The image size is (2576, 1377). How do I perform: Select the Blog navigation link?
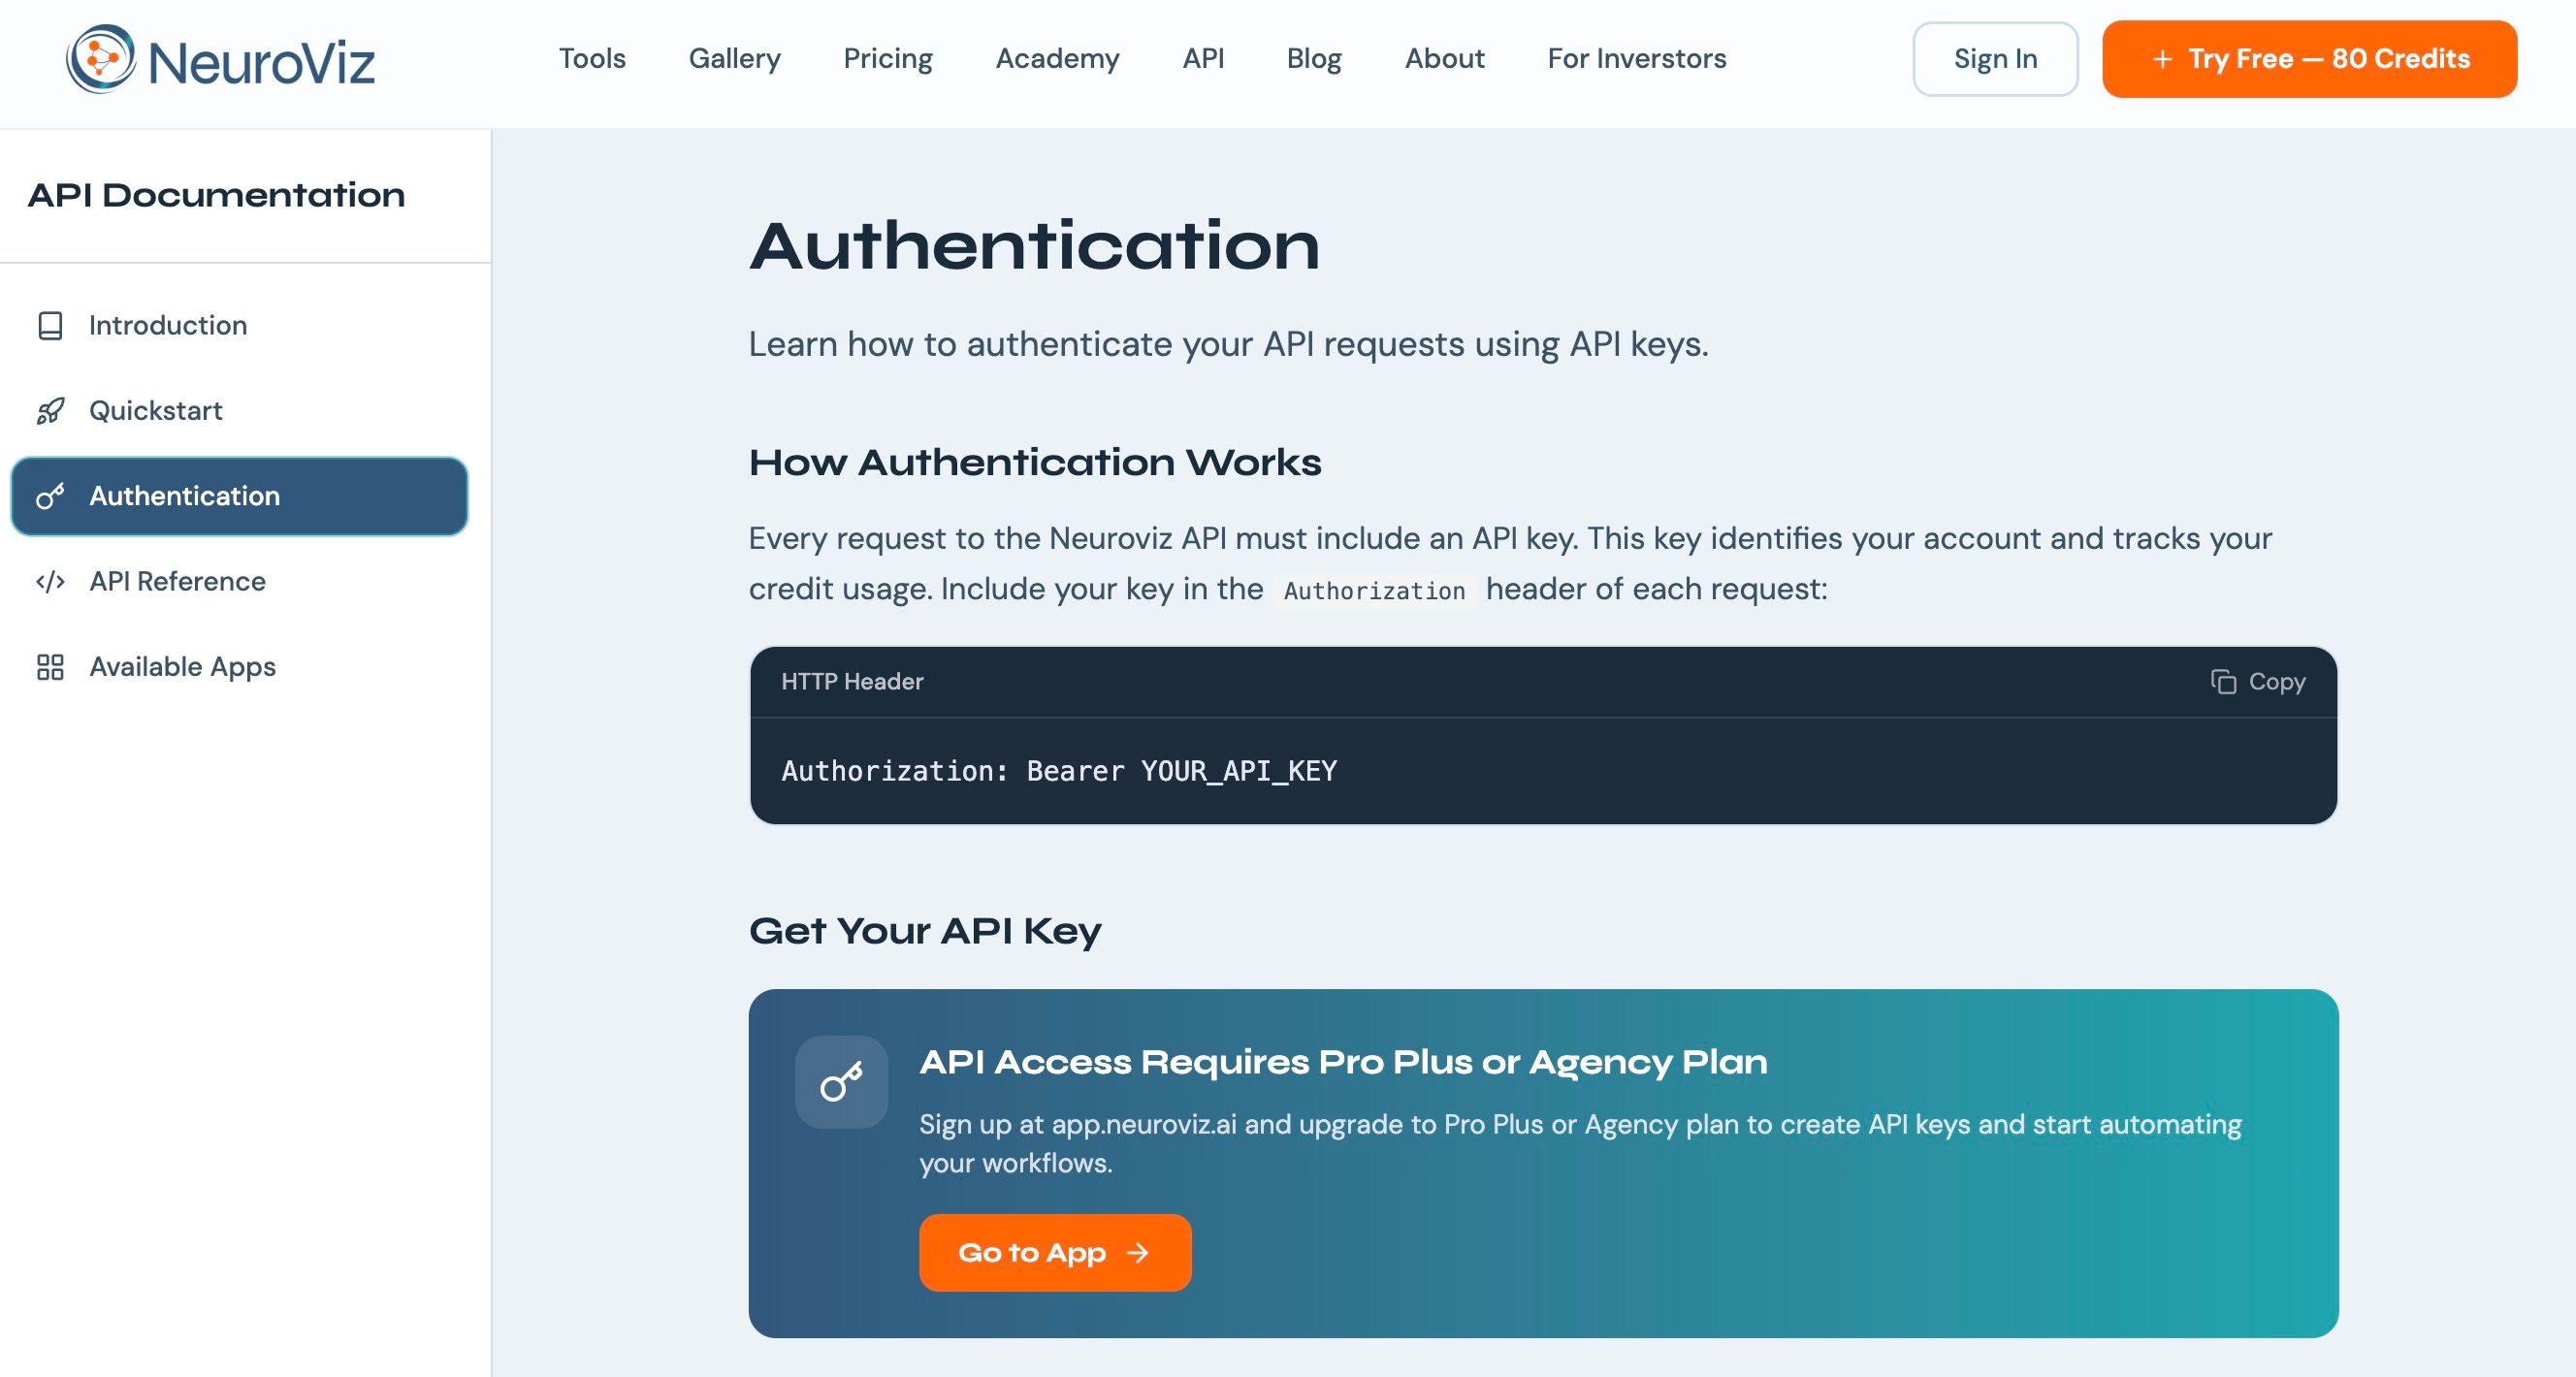pos(1313,59)
